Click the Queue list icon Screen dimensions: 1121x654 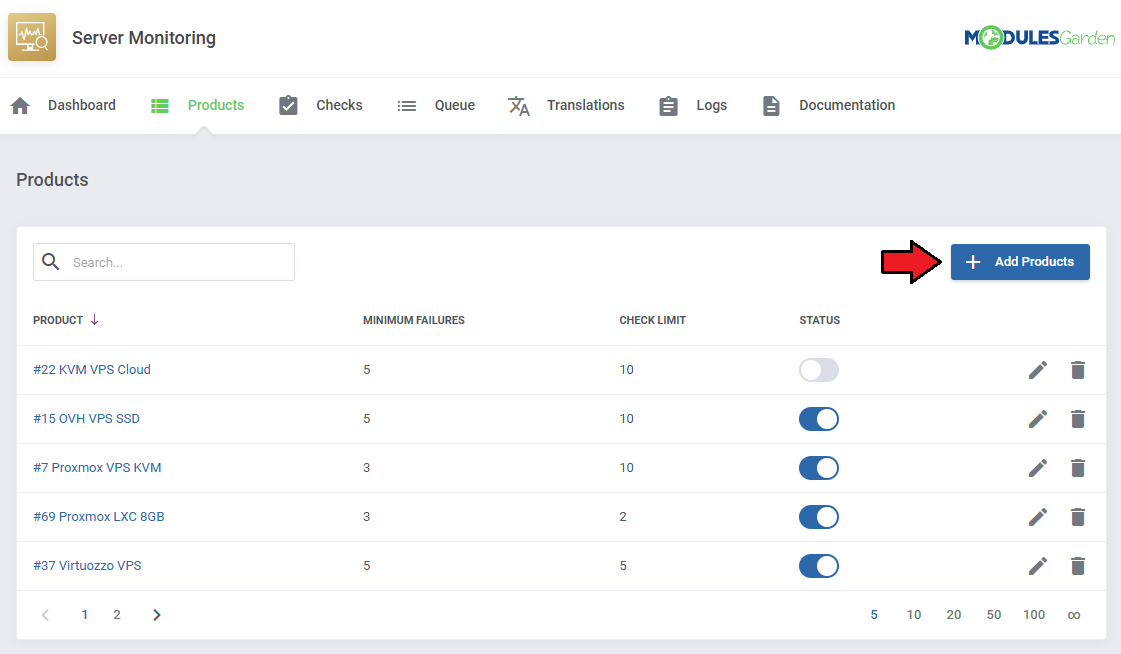point(407,106)
